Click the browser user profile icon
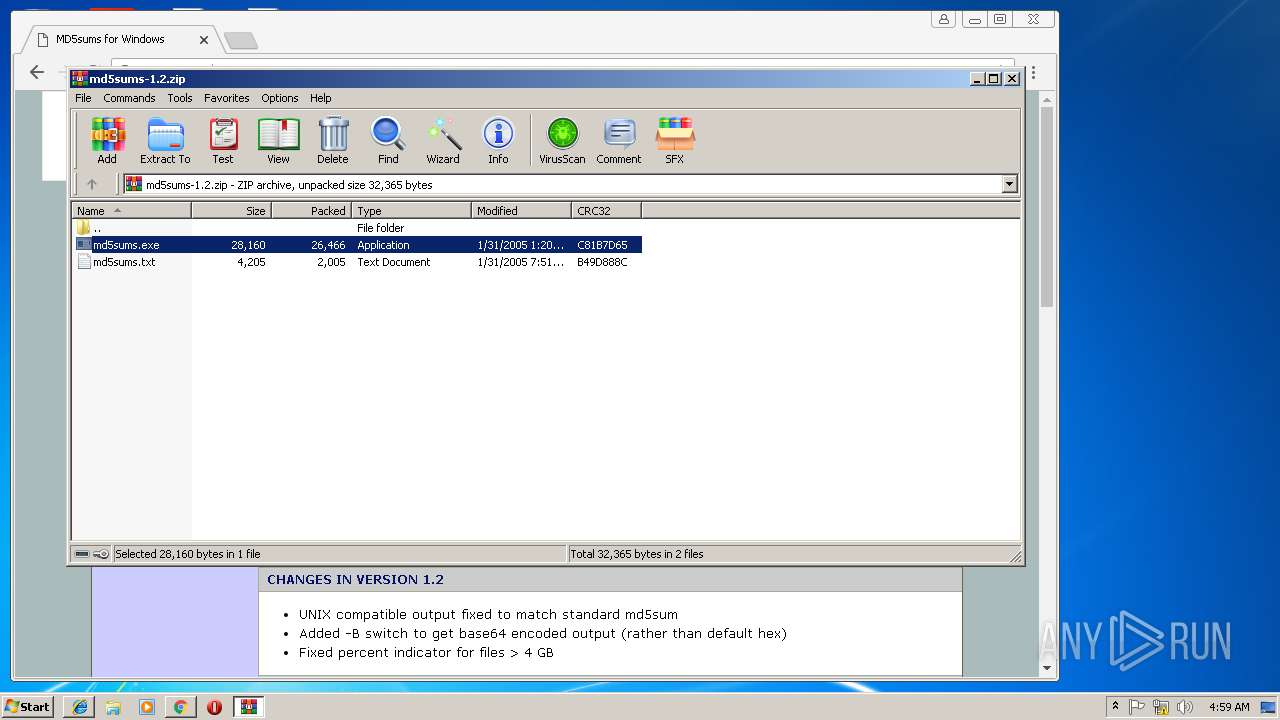 click(943, 19)
